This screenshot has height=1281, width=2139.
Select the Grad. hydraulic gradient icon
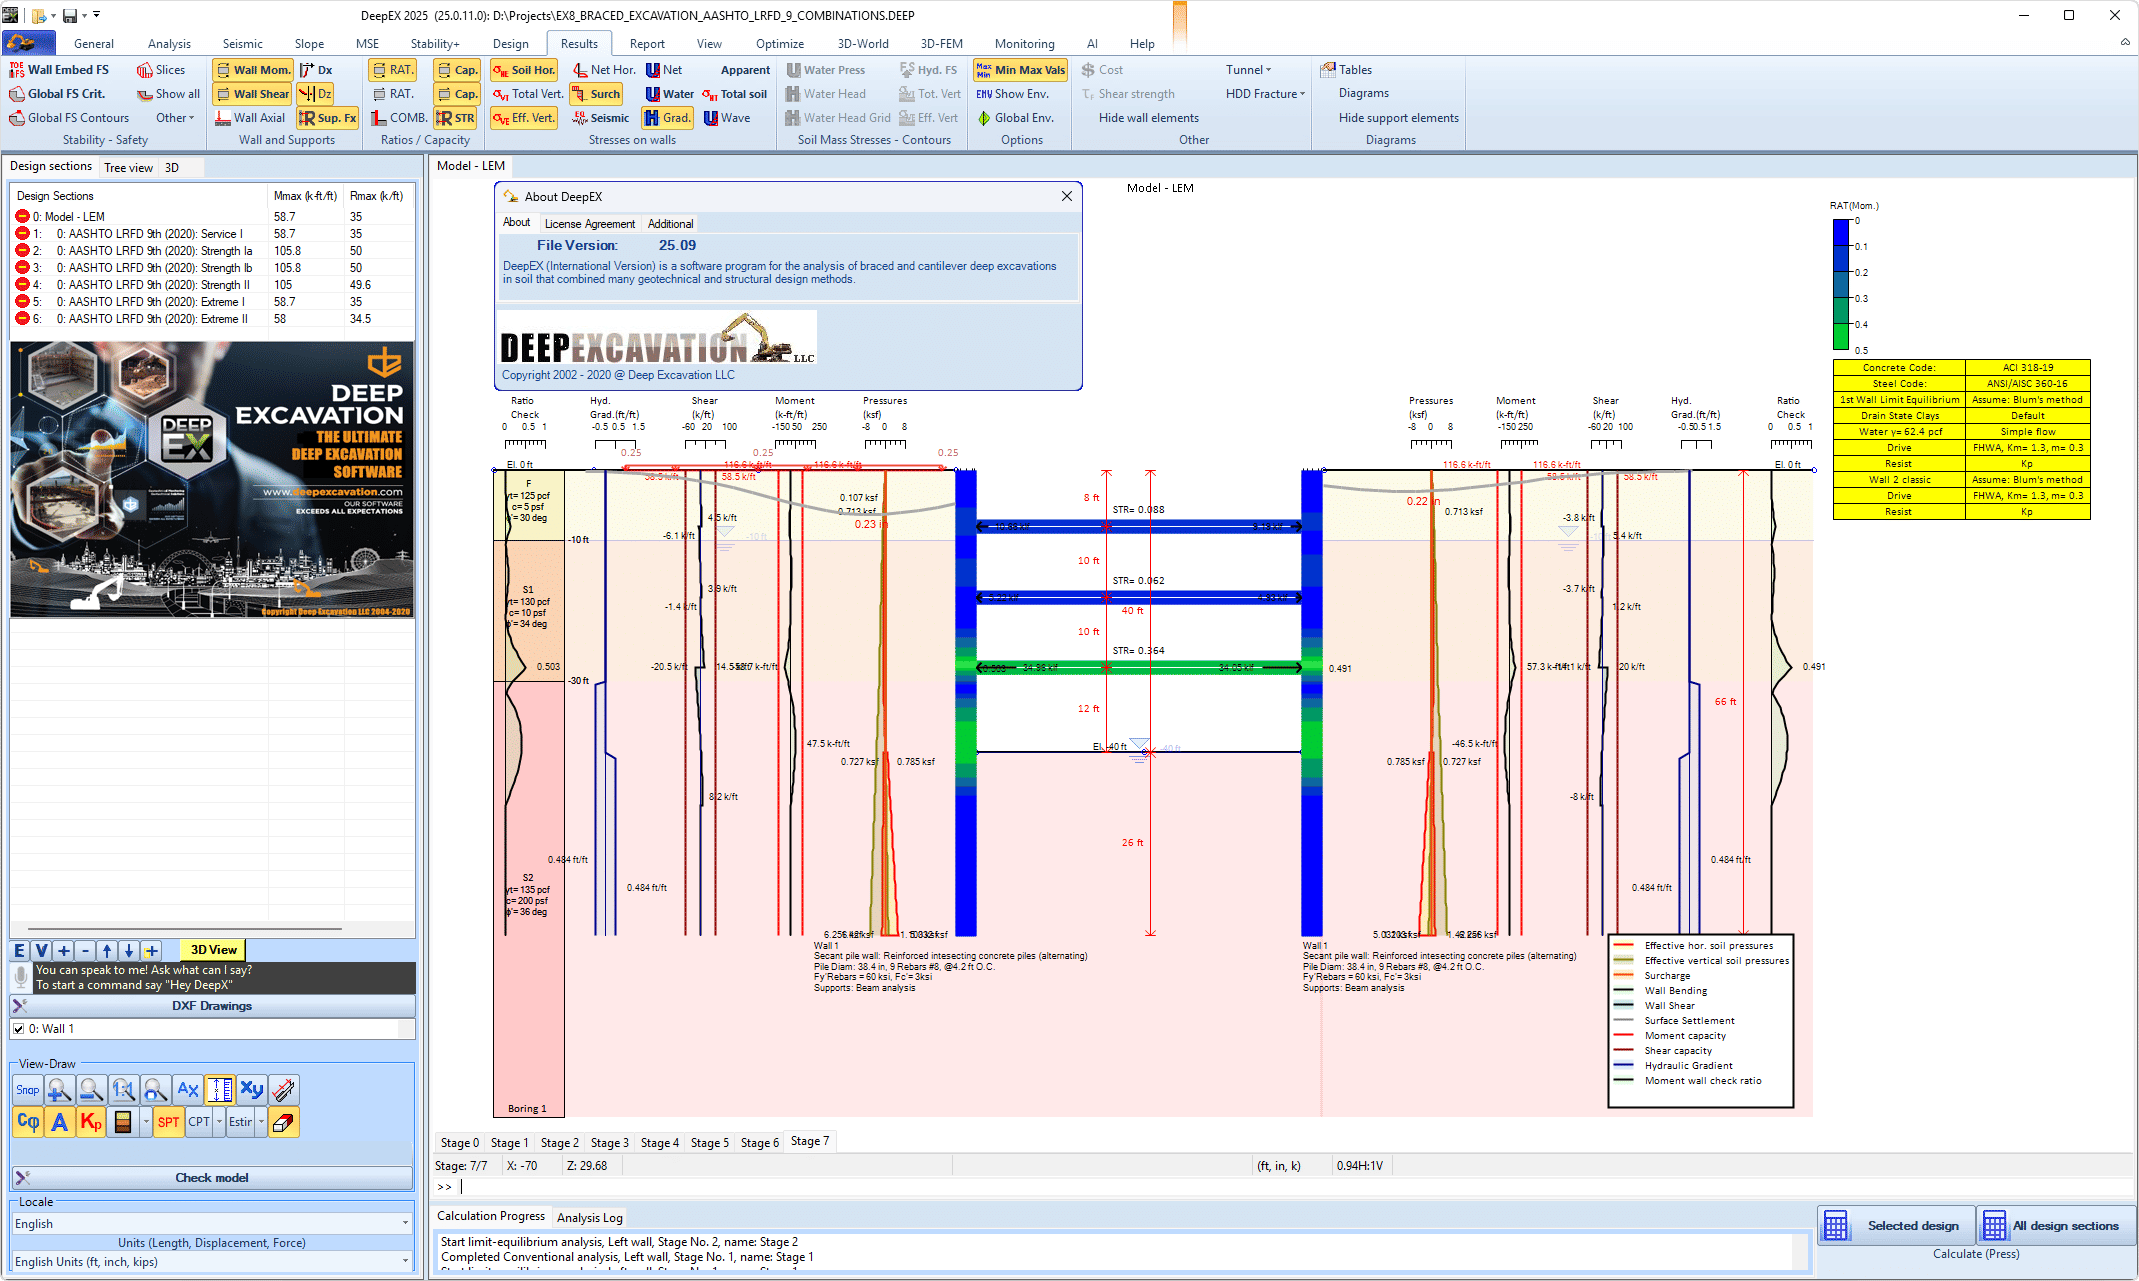tap(666, 117)
